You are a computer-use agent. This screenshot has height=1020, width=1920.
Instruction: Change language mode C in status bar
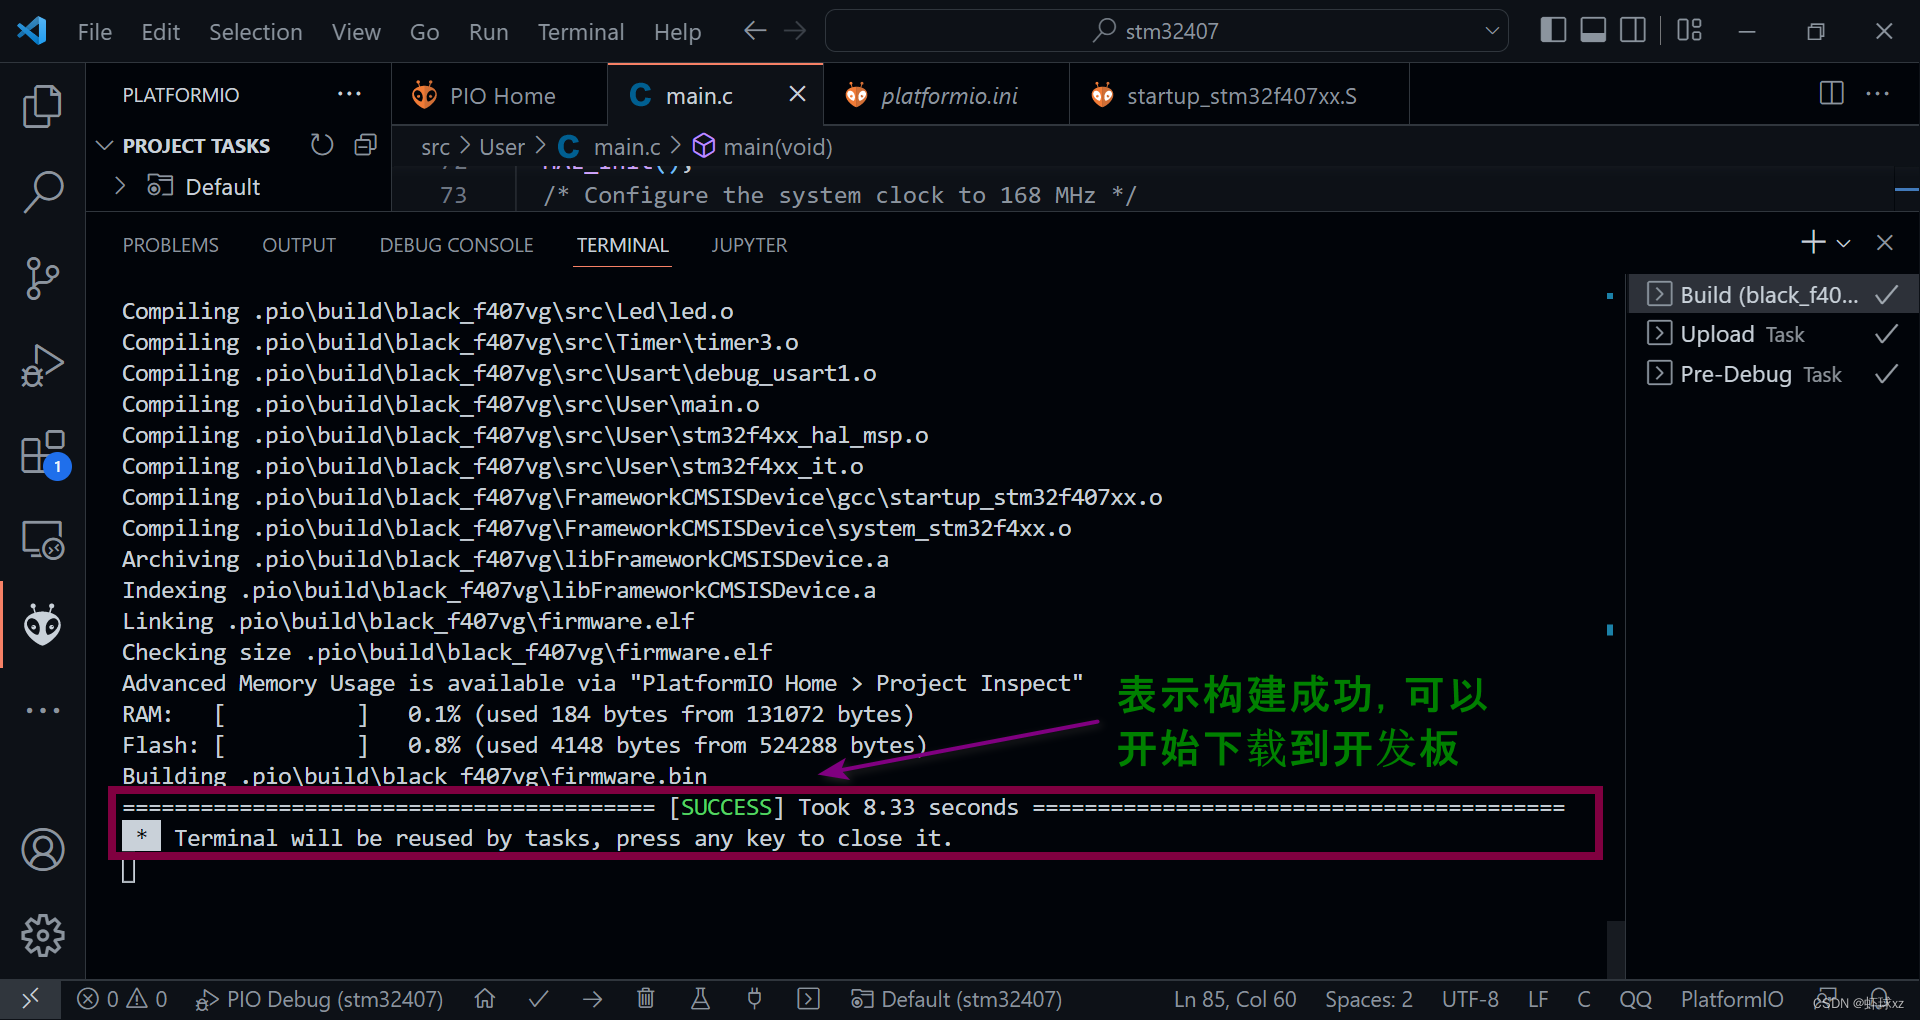(1584, 999)
